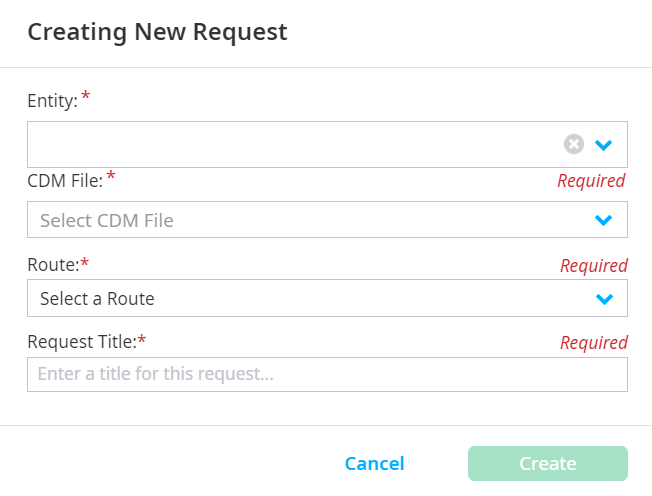
Task: Click the Required message above Request Title input
Action: [x=593, y=343]
